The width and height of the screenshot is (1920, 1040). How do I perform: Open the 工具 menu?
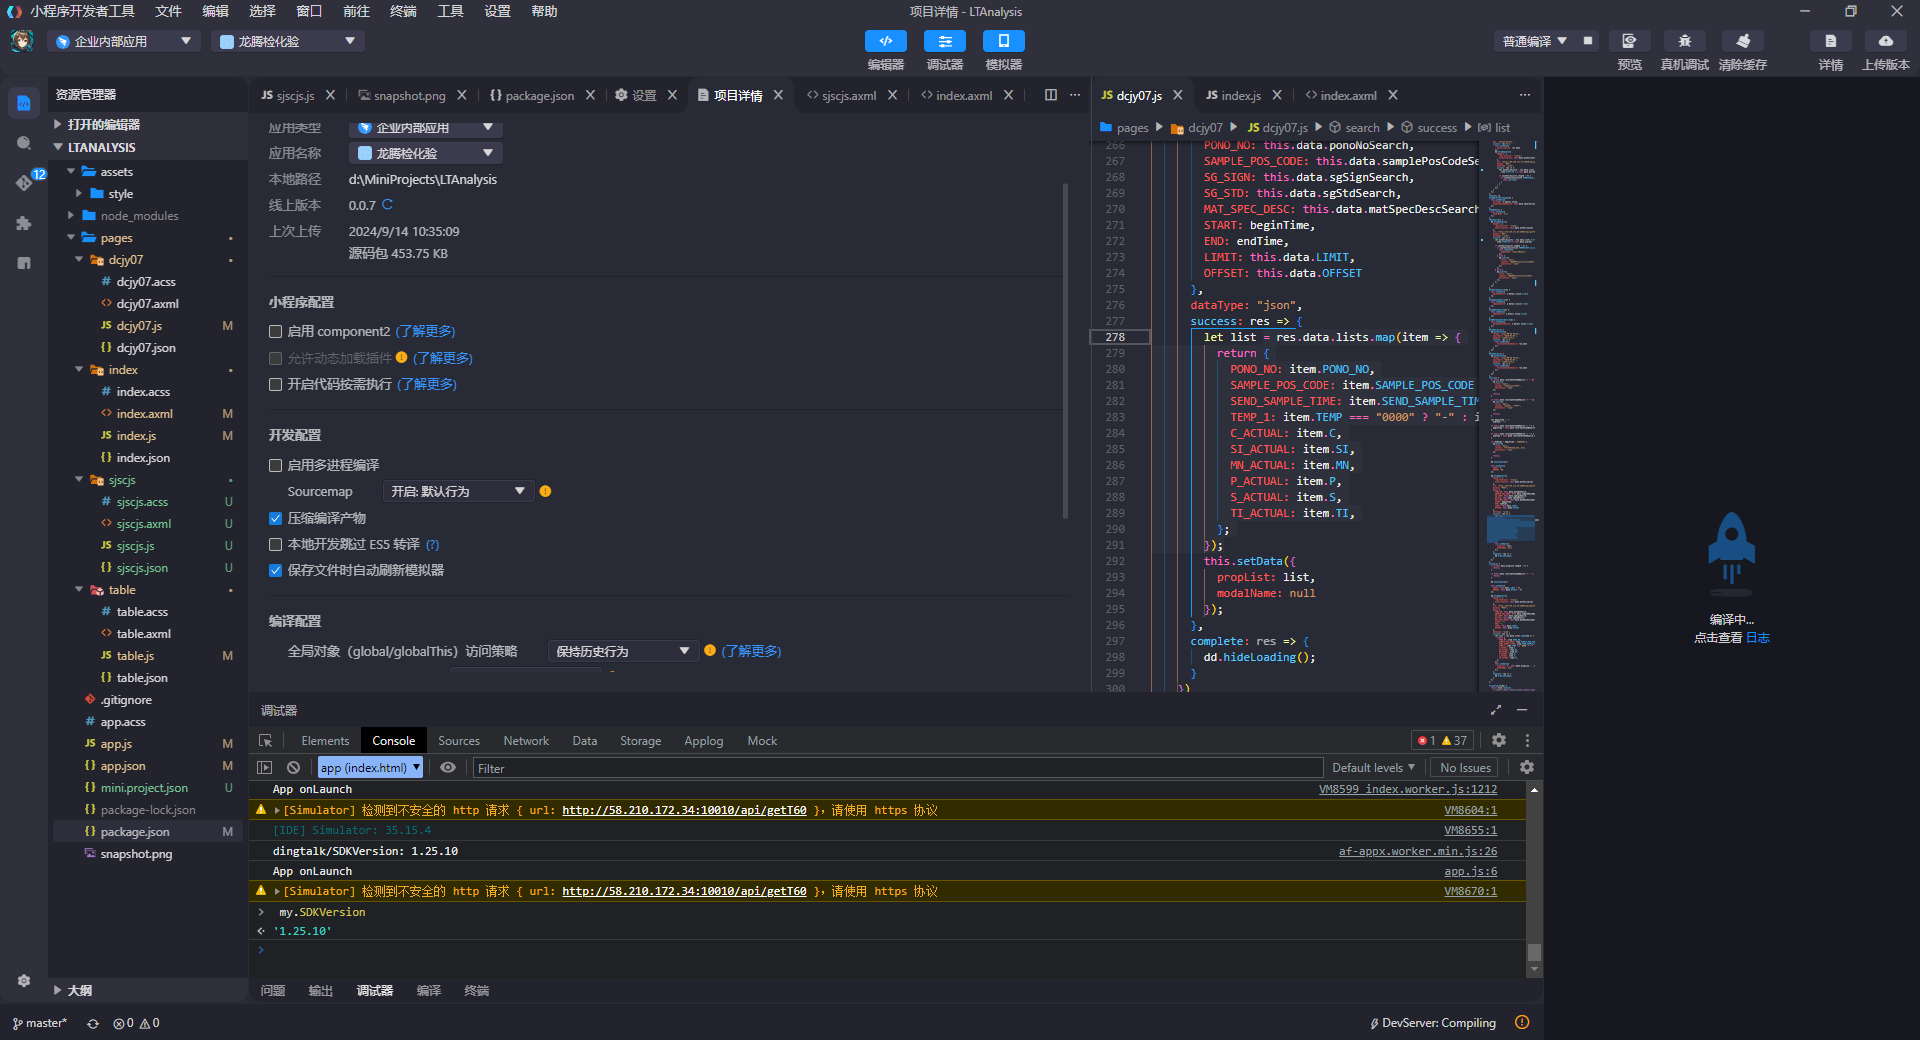pyautogui.click(x=450, y=11)
